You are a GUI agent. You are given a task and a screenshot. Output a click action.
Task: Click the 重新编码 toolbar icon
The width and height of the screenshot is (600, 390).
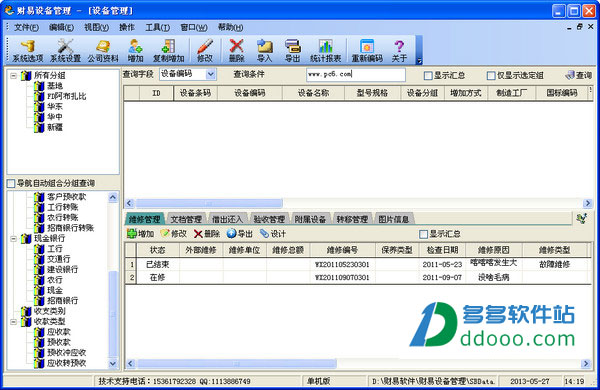[x=367, y=51]
